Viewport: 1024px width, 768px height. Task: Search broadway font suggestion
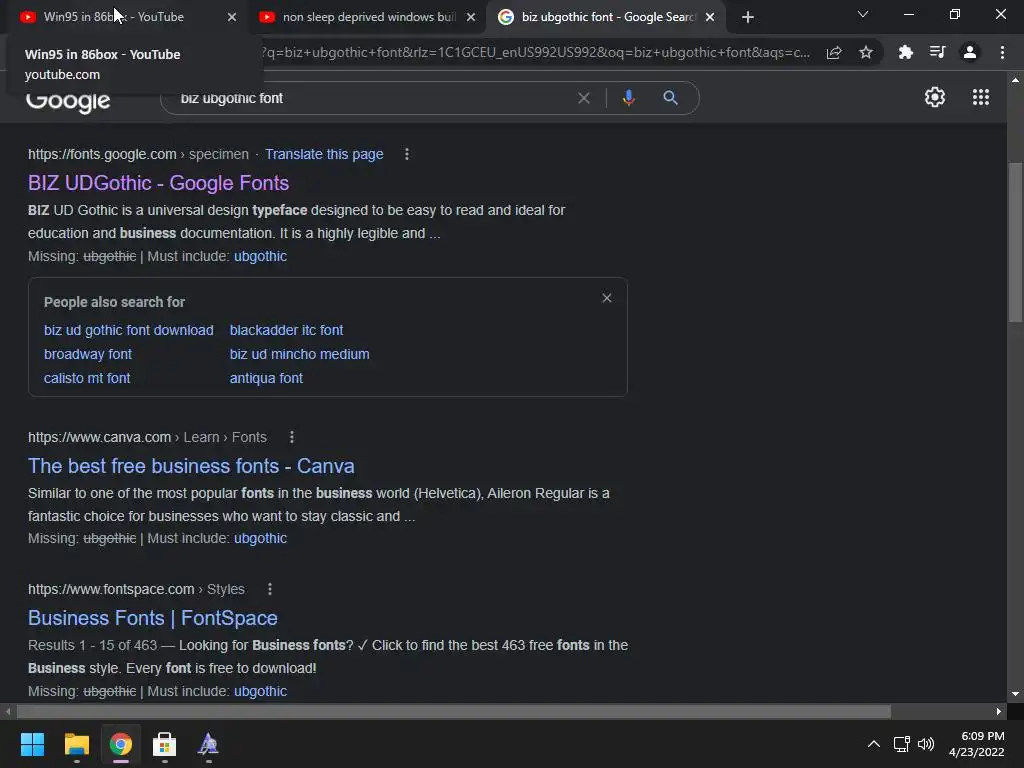point(88,354)
